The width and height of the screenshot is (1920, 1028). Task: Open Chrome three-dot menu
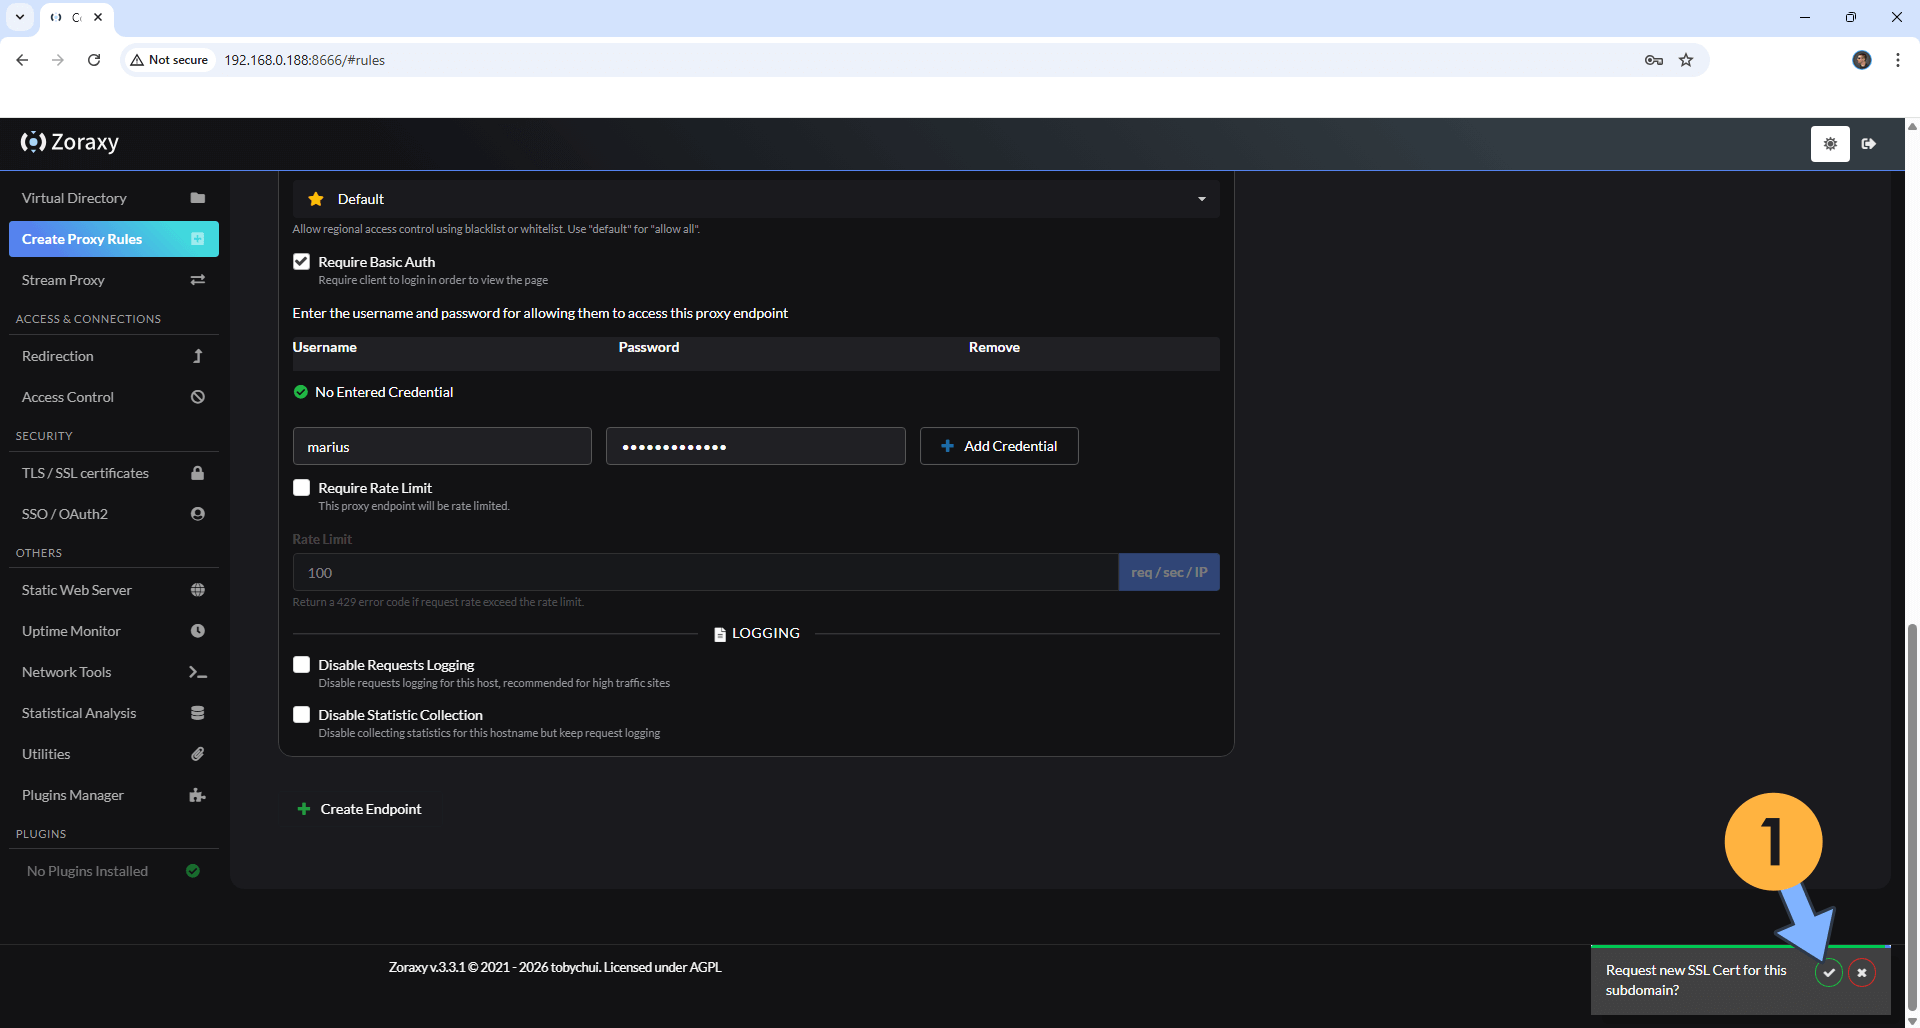tap(1897, 60)
